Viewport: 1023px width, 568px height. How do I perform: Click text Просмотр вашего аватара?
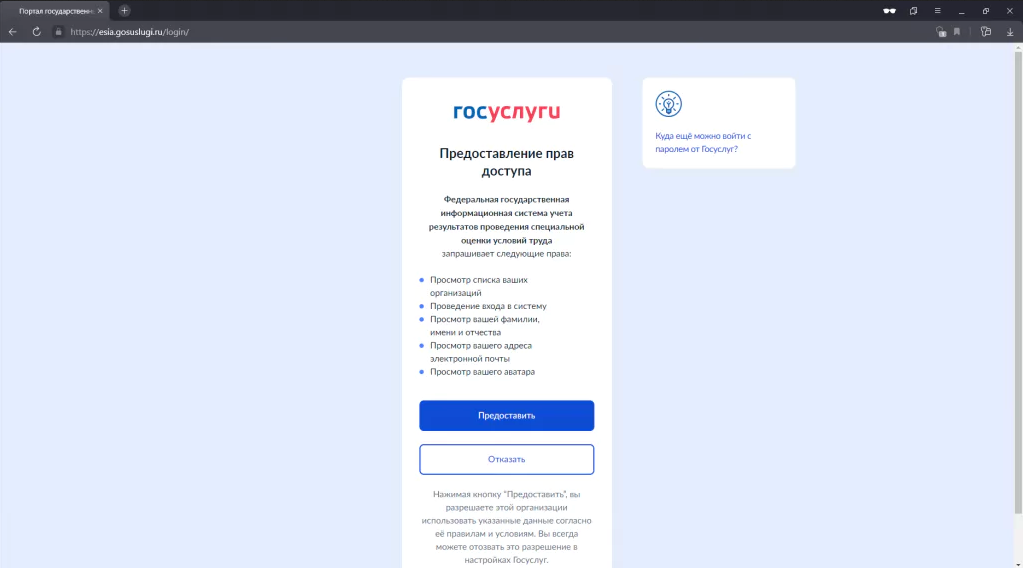(482, 372)
